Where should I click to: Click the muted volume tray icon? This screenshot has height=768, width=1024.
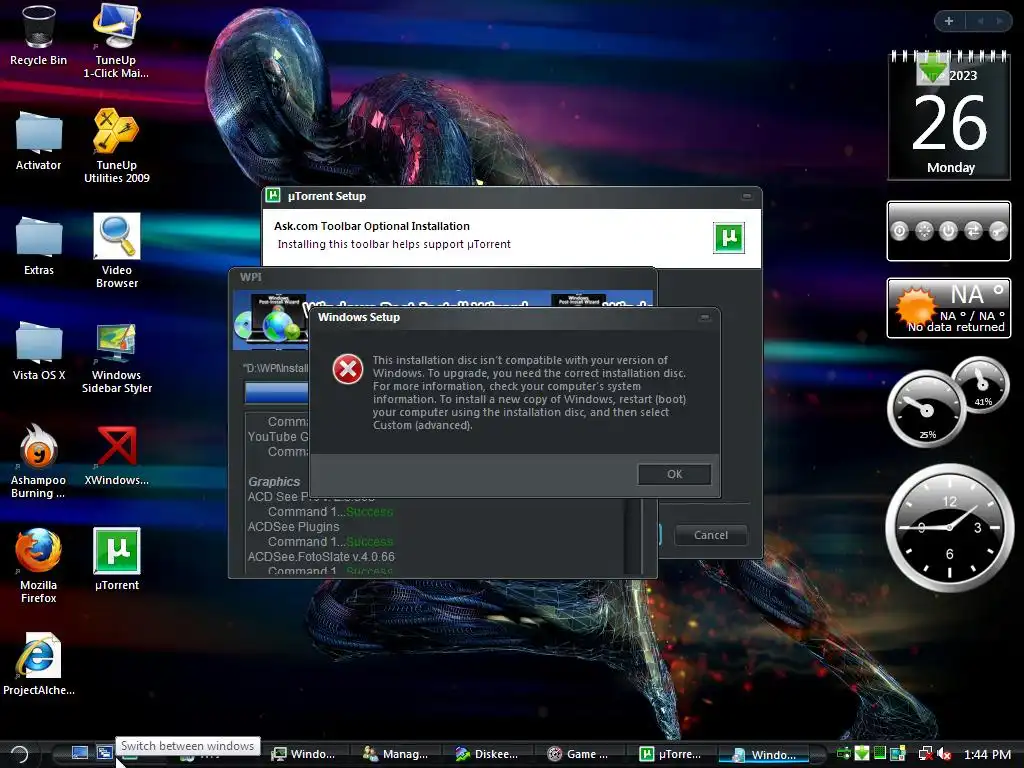coord(944,754)
